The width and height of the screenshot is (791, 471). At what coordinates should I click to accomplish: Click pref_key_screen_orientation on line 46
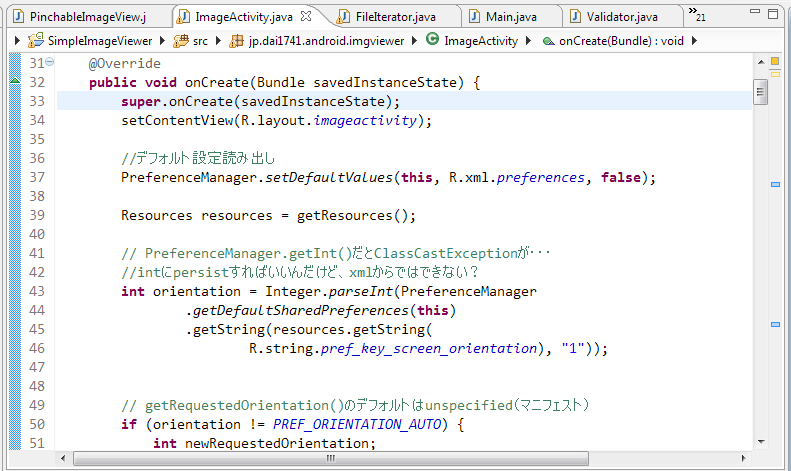pyautogui.click(x=429, y=348)
